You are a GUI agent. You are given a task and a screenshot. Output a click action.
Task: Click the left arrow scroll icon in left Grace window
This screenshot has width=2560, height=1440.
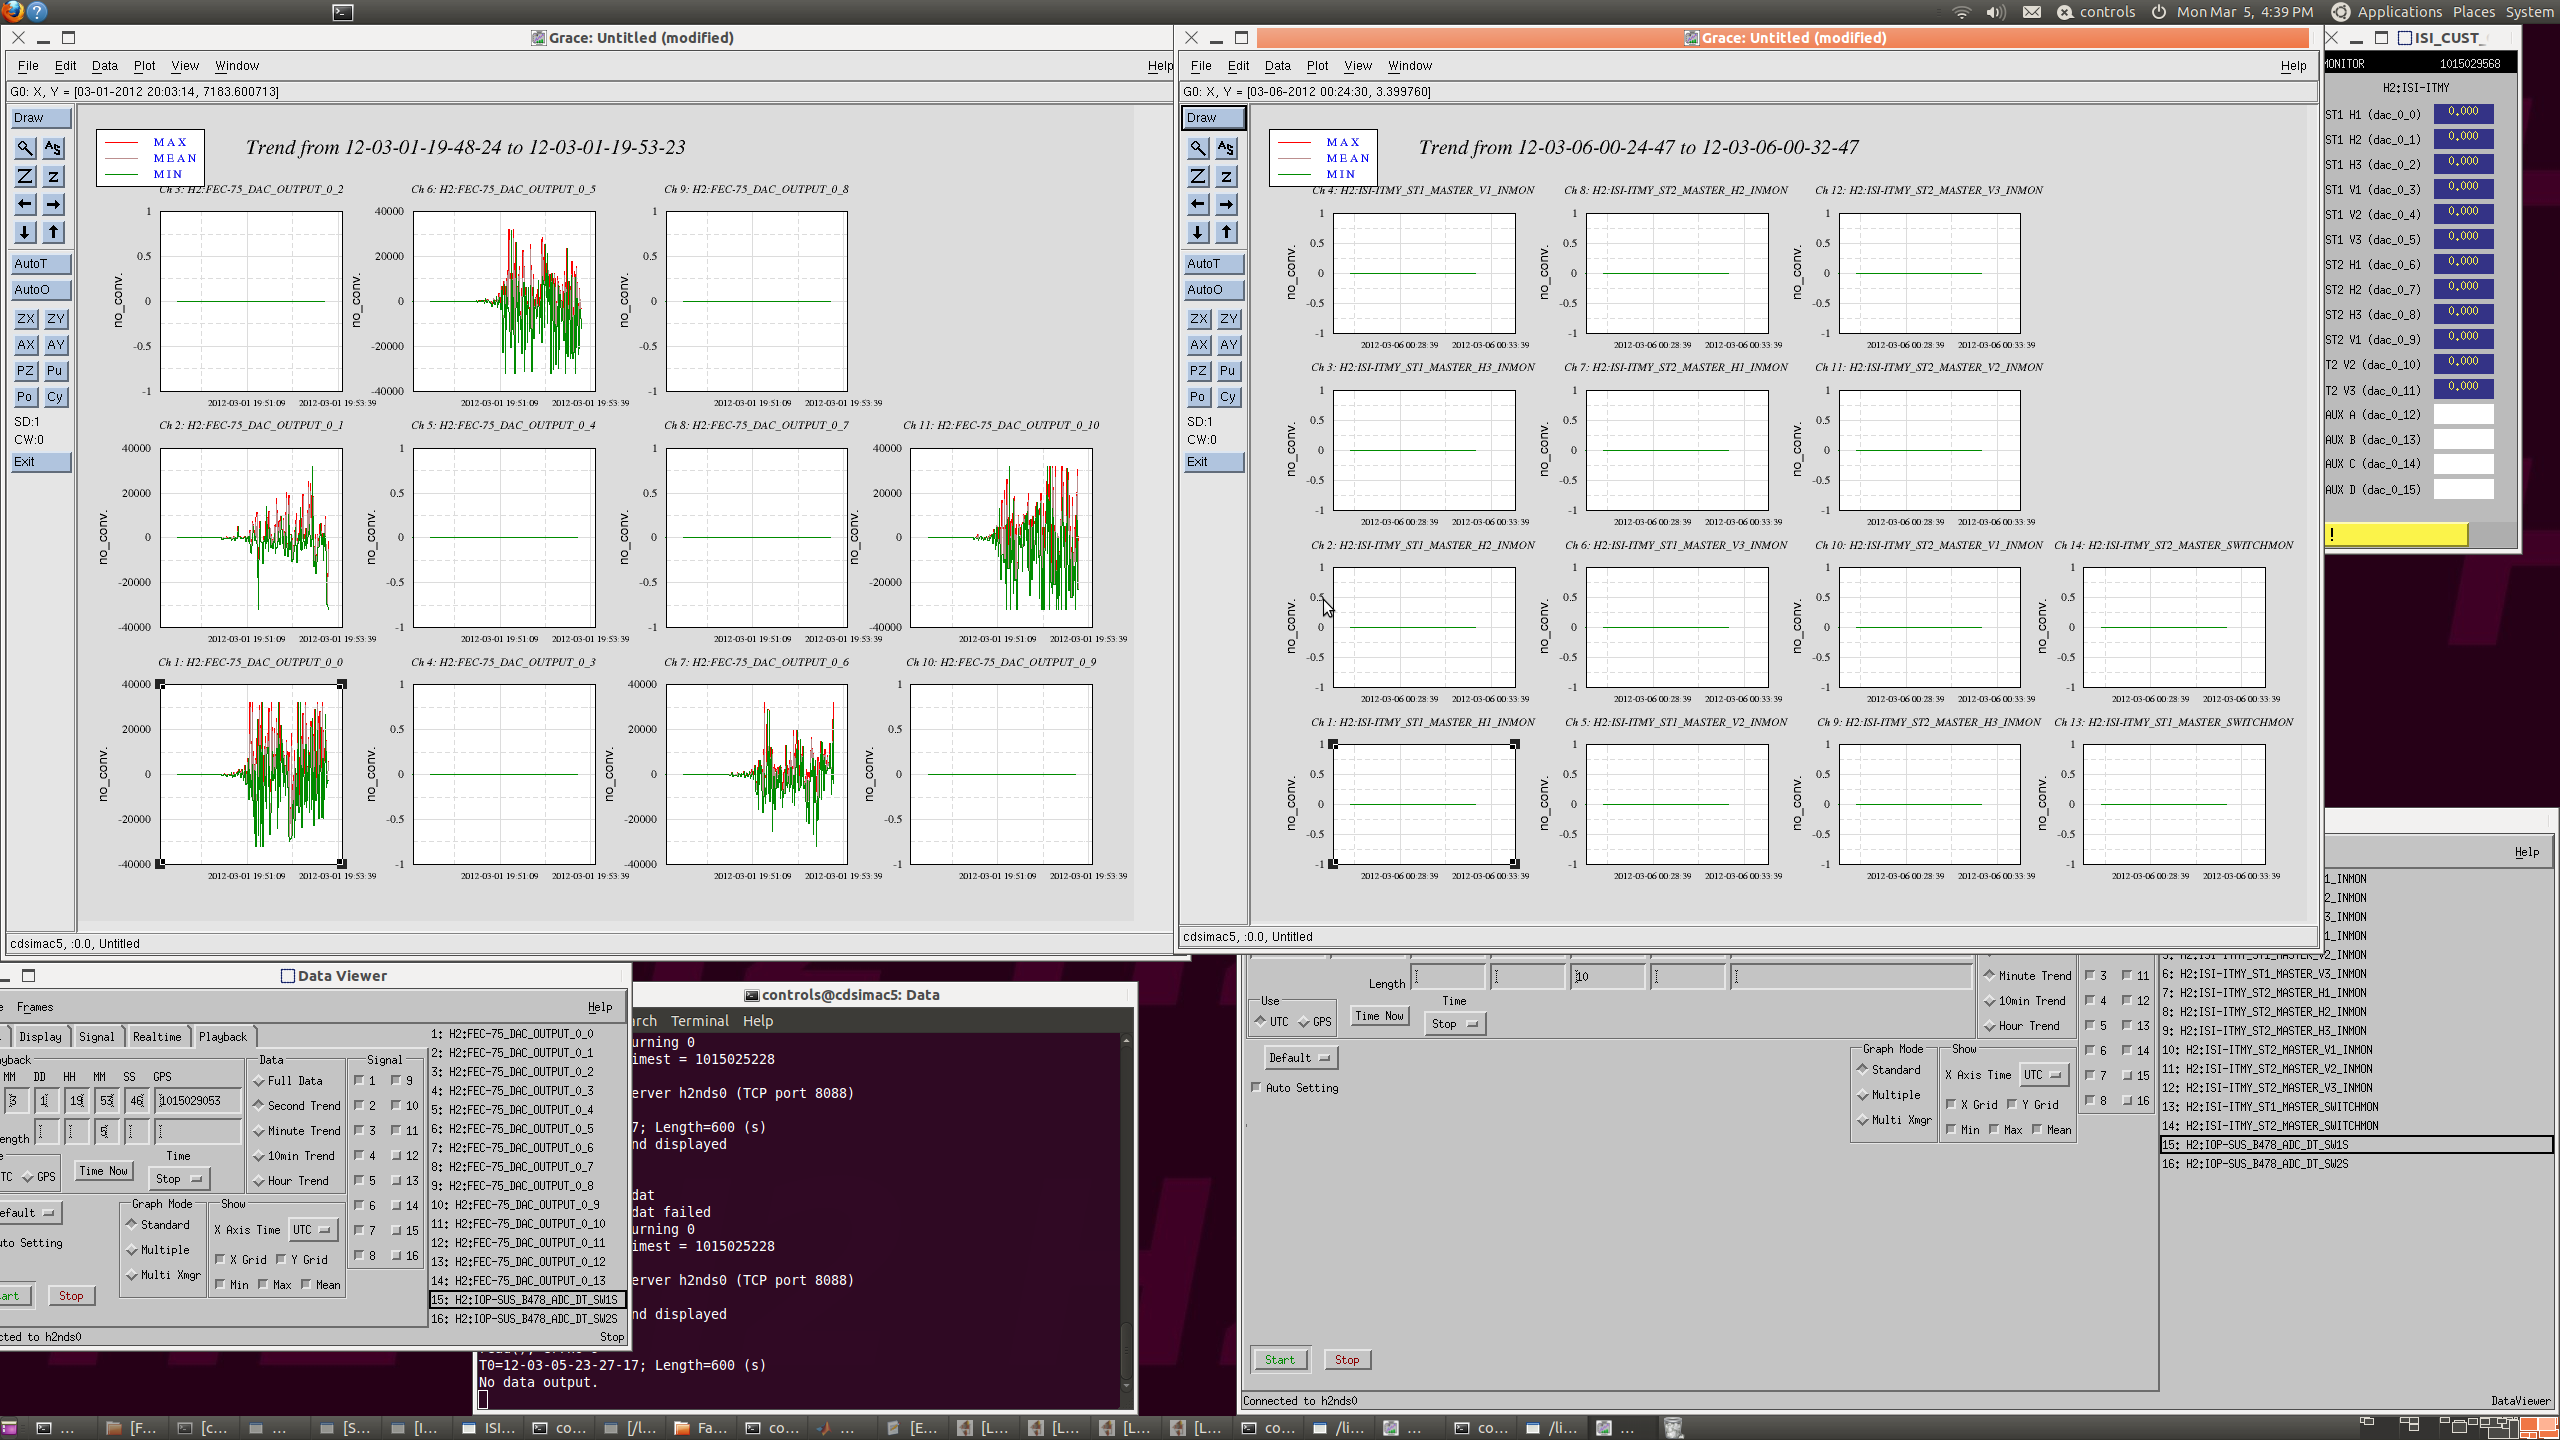(25, 204)
